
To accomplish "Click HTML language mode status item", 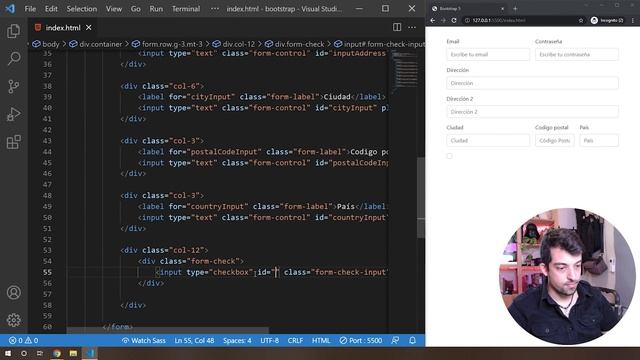I will (x=321, y=340).
